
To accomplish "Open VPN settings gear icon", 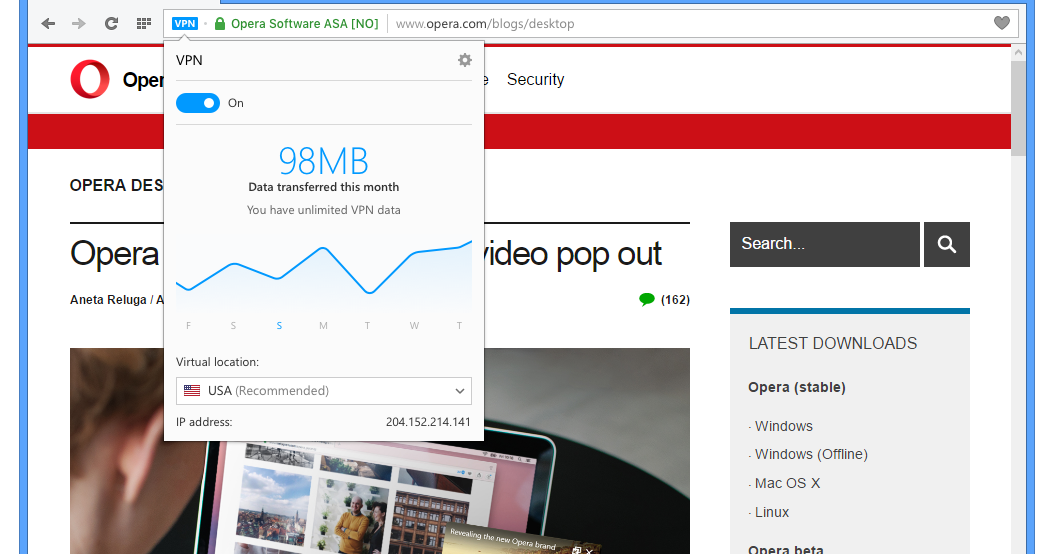I will click(x=464, y=60).
